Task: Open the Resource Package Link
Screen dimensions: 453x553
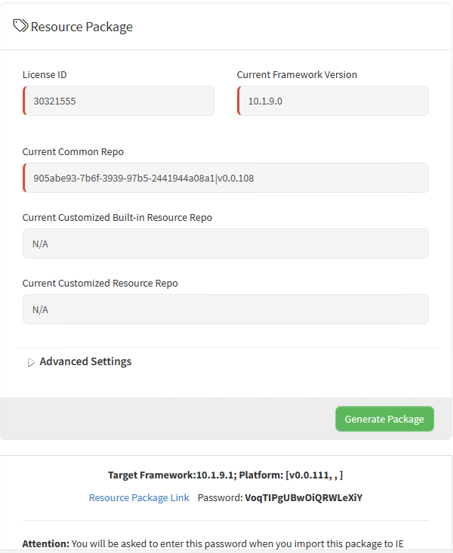Action: tap(139, 498)
